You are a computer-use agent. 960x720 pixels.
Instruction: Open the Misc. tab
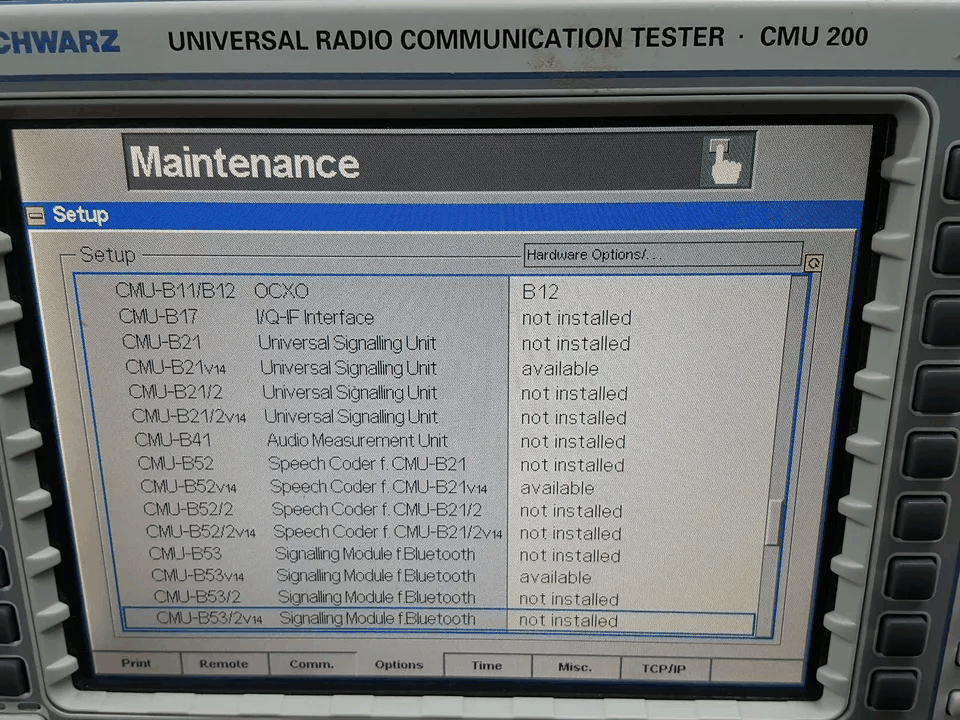[x=575, y=667]
